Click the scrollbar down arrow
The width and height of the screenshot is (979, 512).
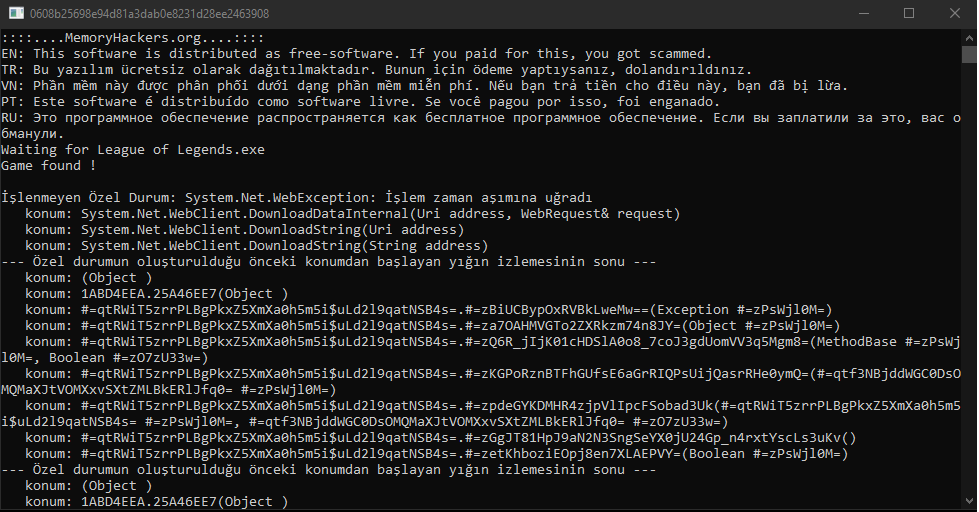click(968, 500)
